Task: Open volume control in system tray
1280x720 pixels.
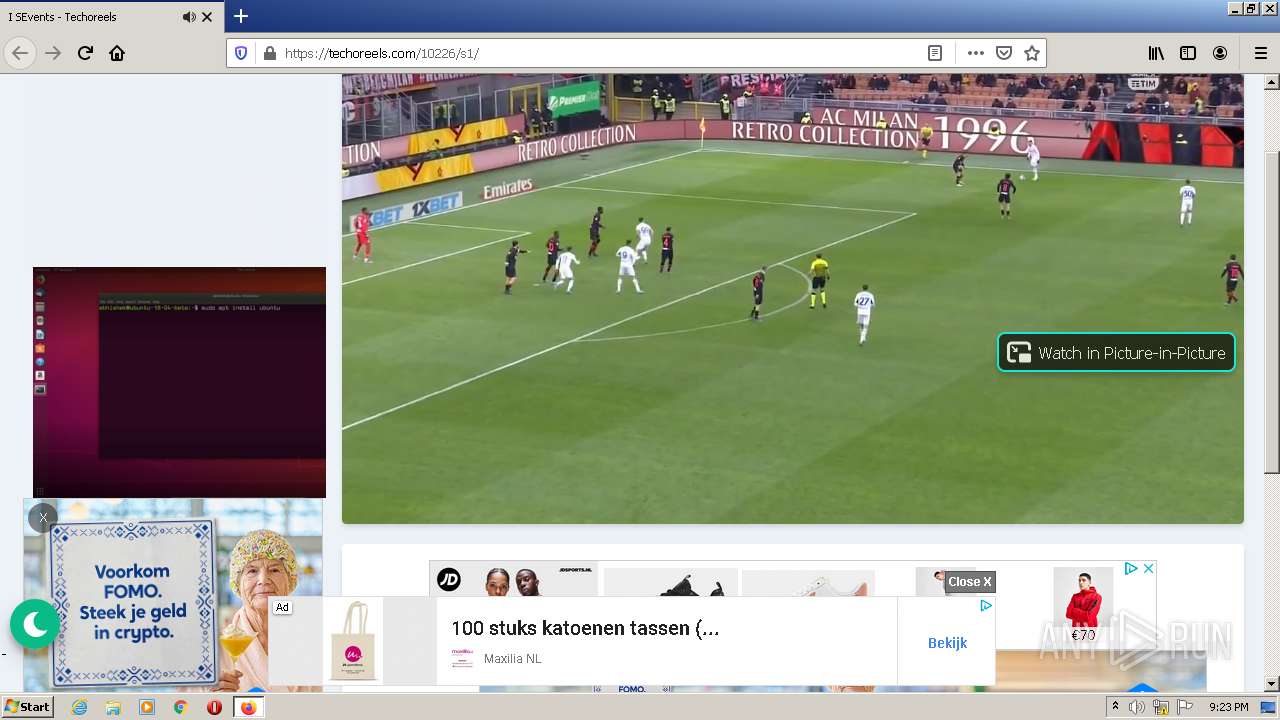Action: [1137, 707]
